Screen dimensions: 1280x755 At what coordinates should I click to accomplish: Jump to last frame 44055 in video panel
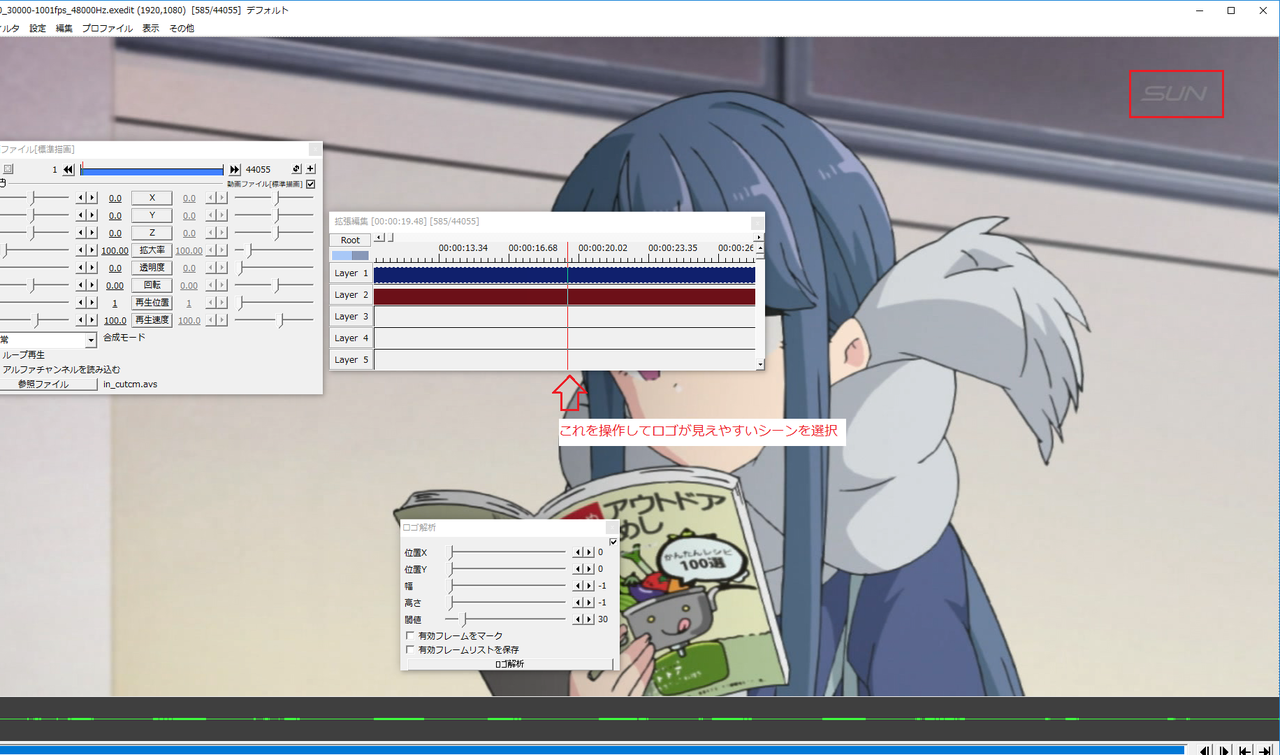pos(235,170)
